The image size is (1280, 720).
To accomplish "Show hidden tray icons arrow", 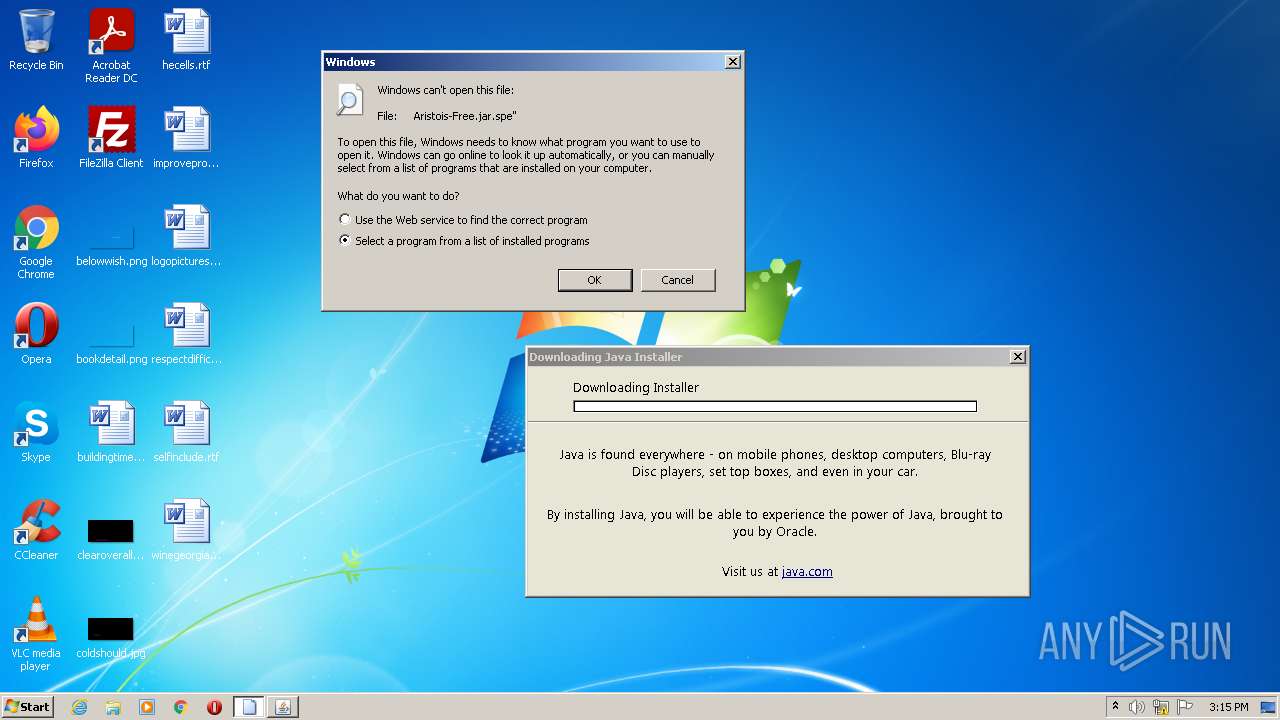I will pyautogui.click(x=1115, y=707).
